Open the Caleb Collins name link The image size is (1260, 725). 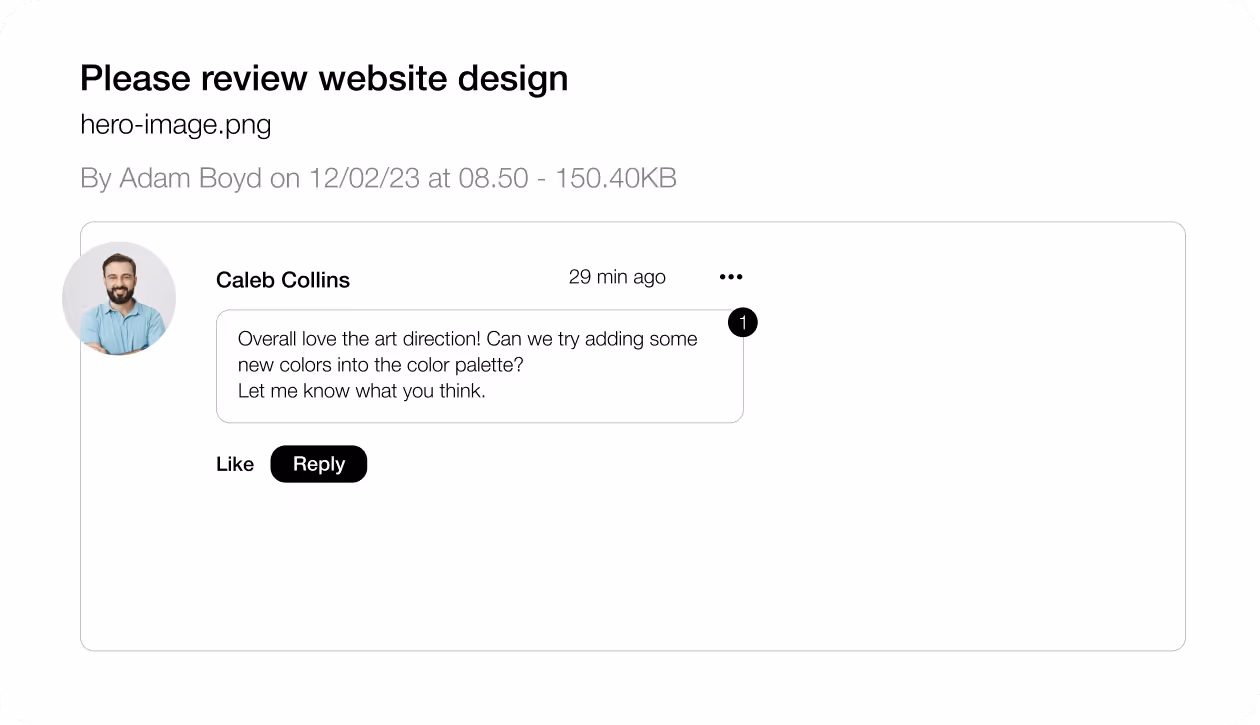click(x=283, y=280)
